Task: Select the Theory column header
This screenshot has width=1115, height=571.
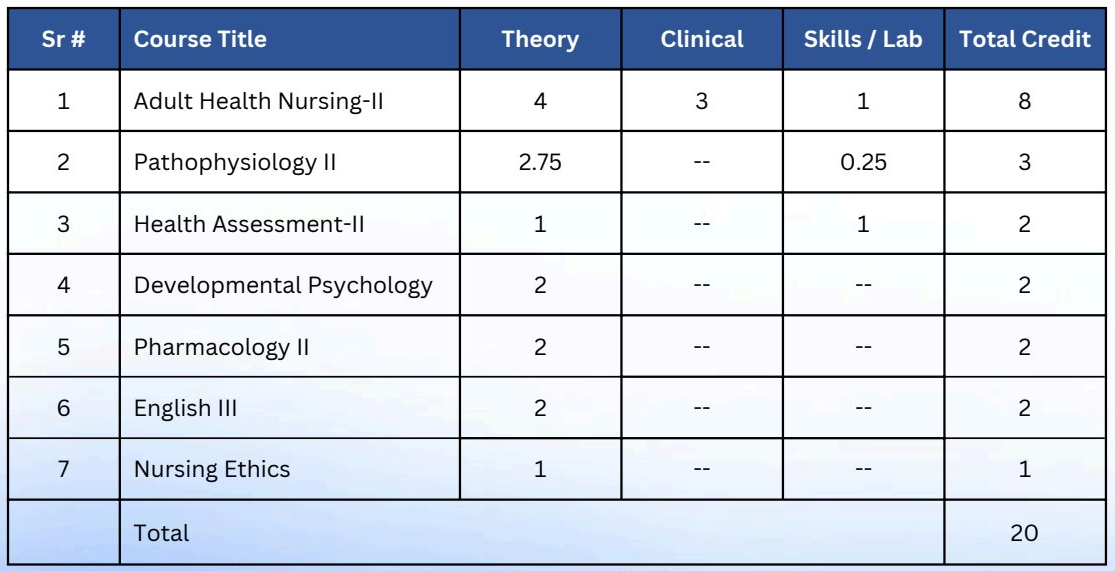Action: [540, 39]
